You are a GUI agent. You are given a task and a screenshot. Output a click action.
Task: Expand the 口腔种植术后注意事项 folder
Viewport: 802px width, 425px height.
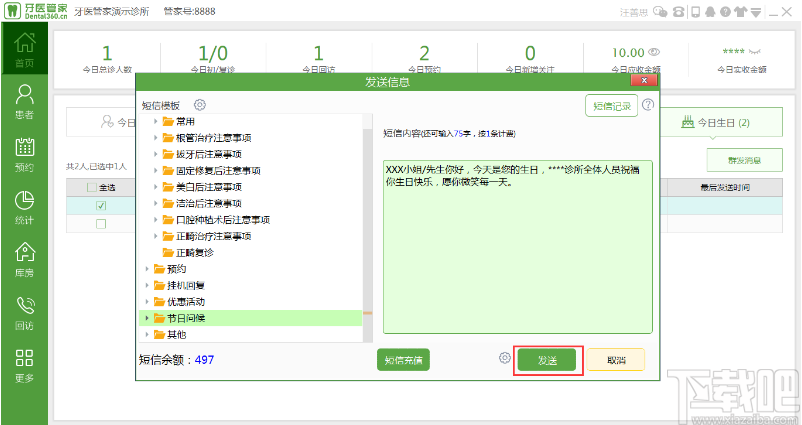(155, 219)
